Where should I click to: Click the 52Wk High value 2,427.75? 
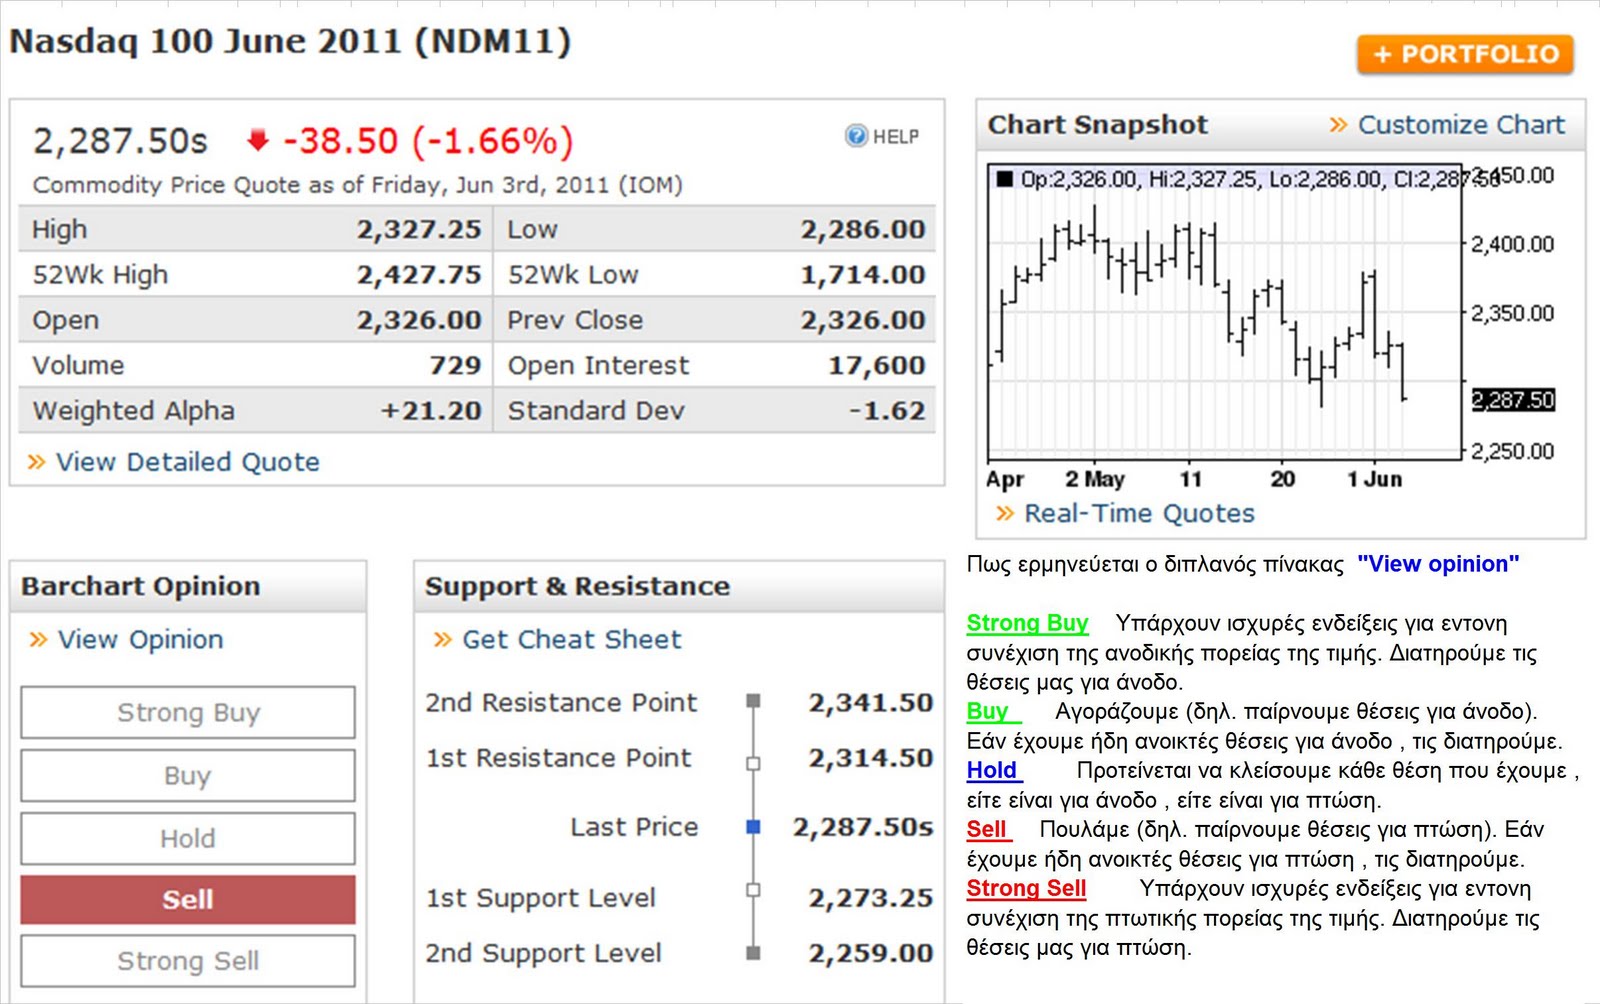419,275
